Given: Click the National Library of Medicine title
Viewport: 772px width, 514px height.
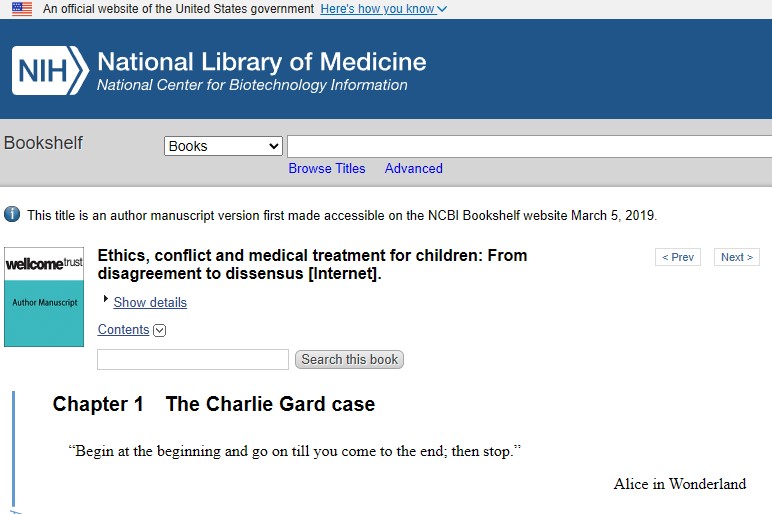Looking at the screenshot, I should tap(261, 62).
